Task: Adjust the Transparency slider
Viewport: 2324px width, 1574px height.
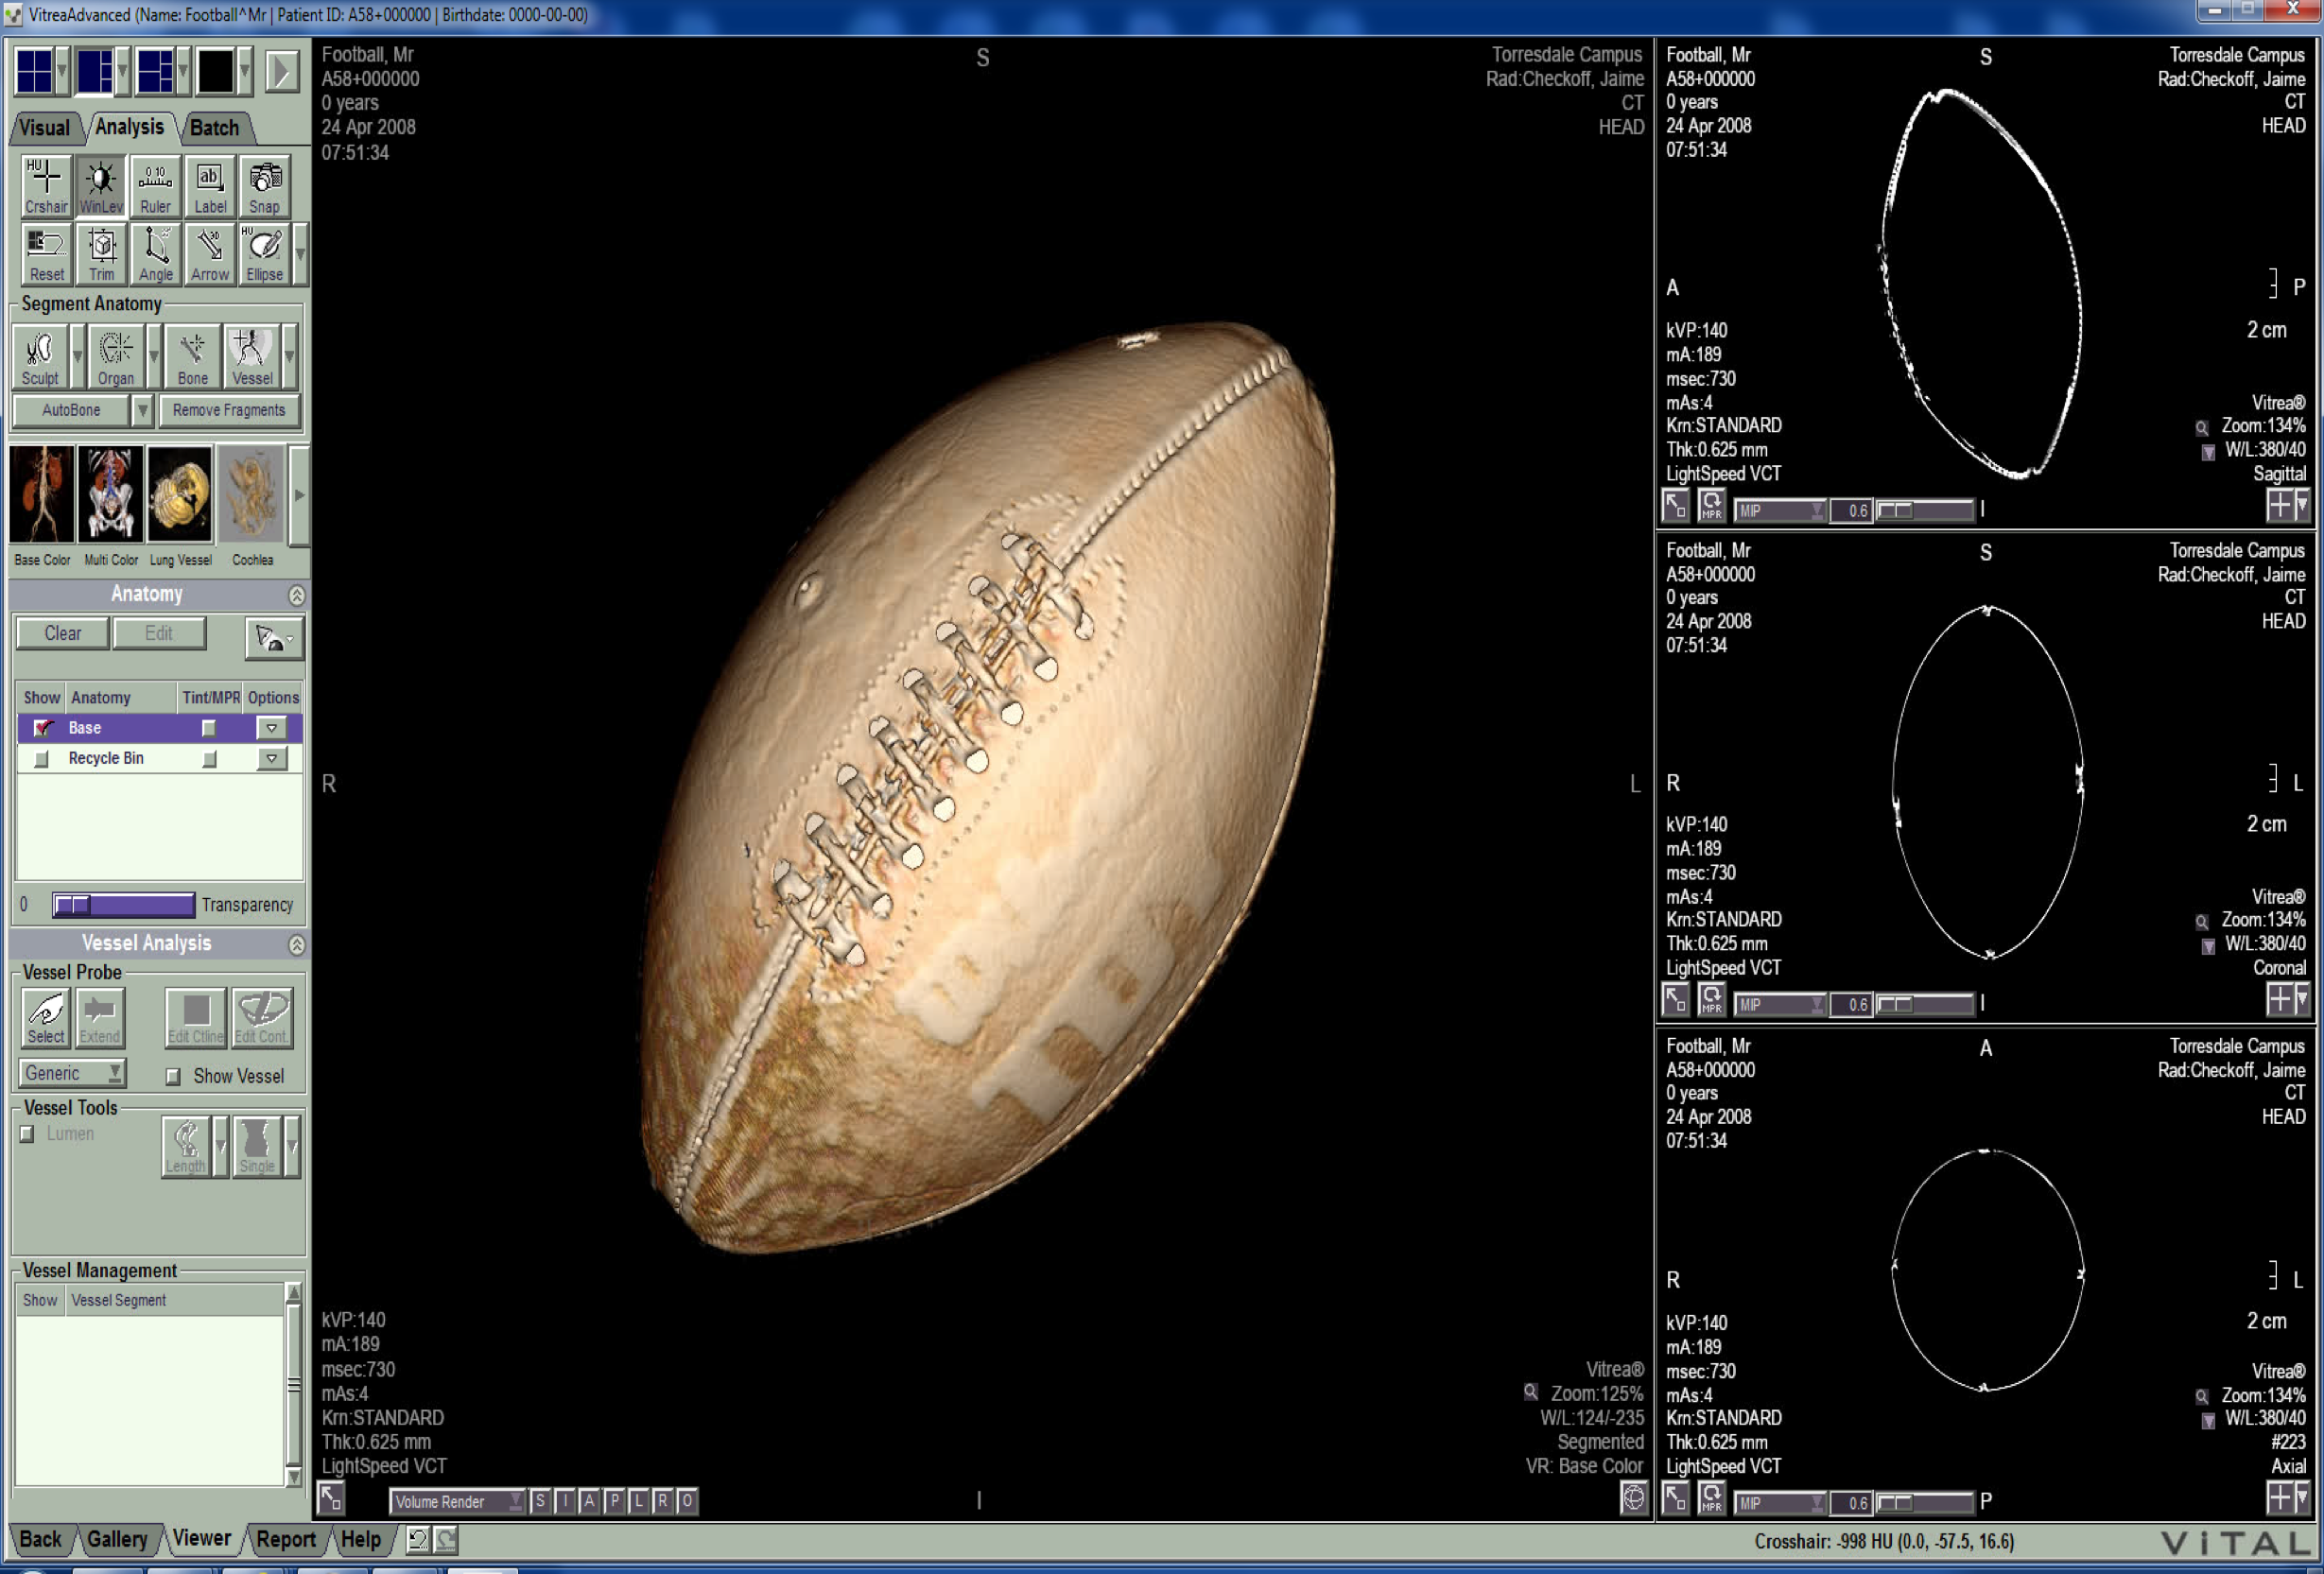Action: pos(123,905)
